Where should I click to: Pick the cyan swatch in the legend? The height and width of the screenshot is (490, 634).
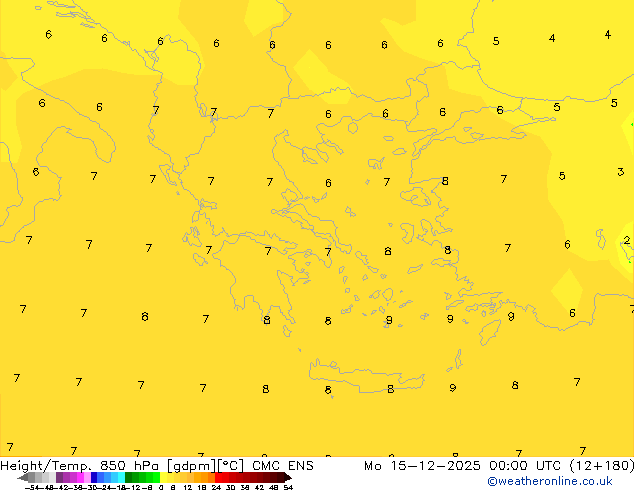click(x=121, y=477)
